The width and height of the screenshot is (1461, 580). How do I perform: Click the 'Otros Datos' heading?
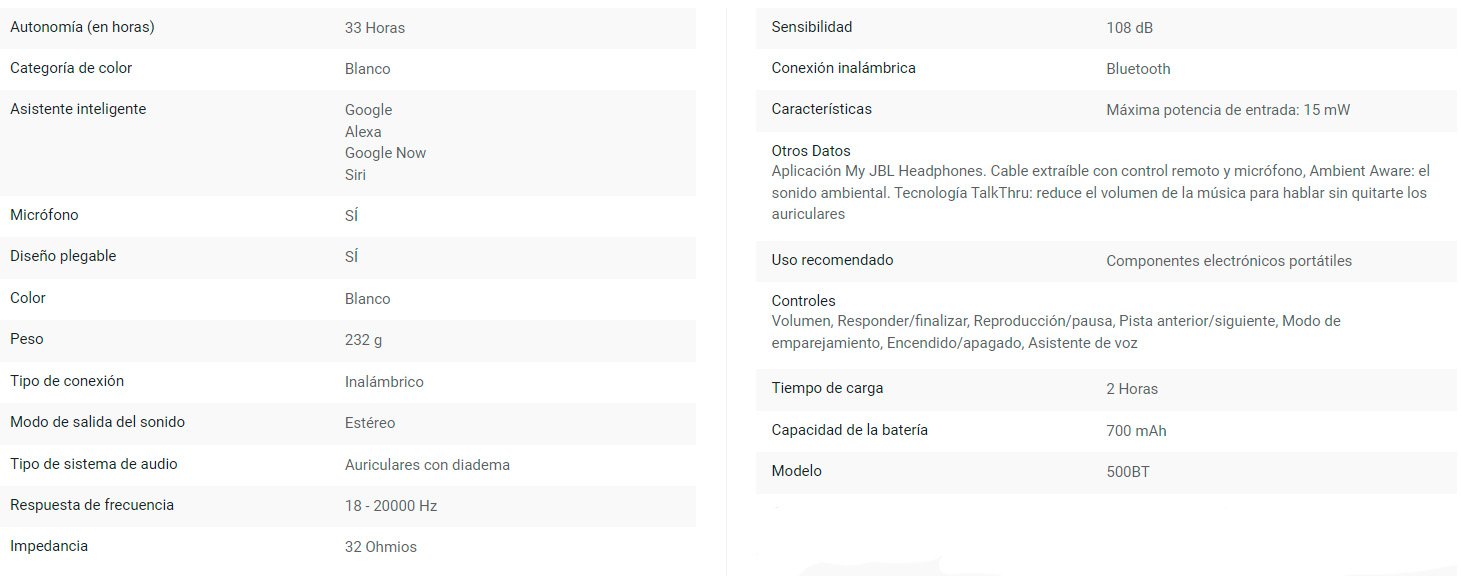[x=811, y=151]
